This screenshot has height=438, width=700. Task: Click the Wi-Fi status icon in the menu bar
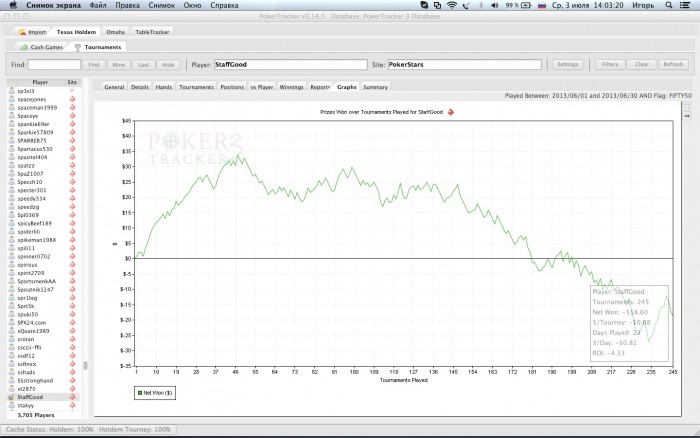pos(452,5)
